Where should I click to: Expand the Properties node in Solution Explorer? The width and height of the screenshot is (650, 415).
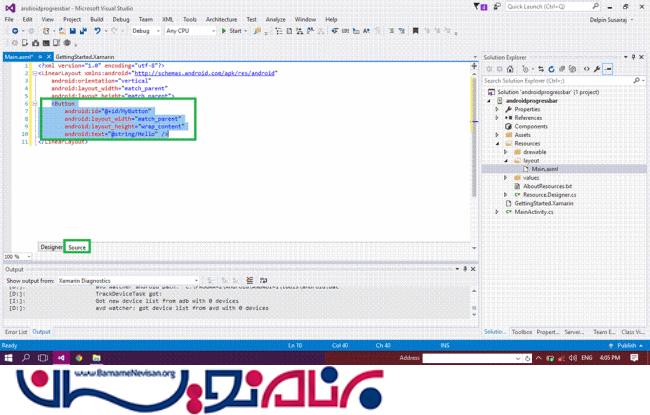(498, 108)
